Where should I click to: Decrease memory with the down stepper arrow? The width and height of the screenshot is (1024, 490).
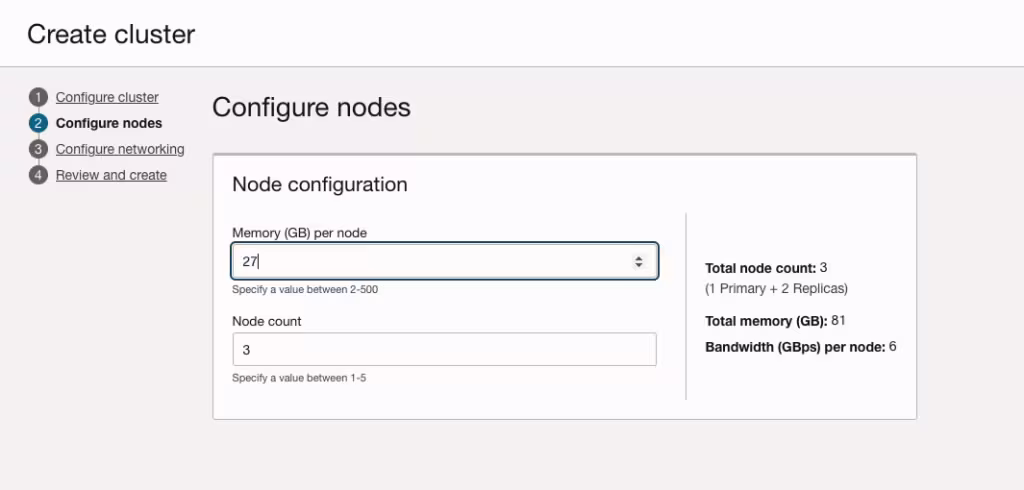(639, 265)
